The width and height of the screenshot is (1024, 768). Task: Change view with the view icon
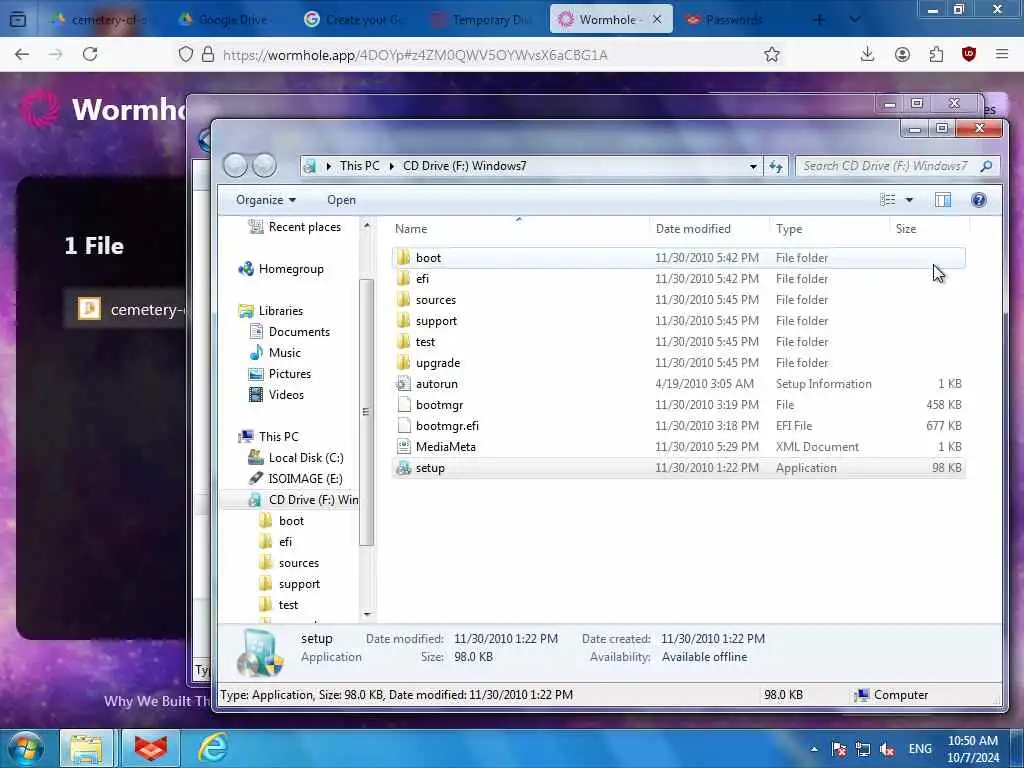click(888, 200)
